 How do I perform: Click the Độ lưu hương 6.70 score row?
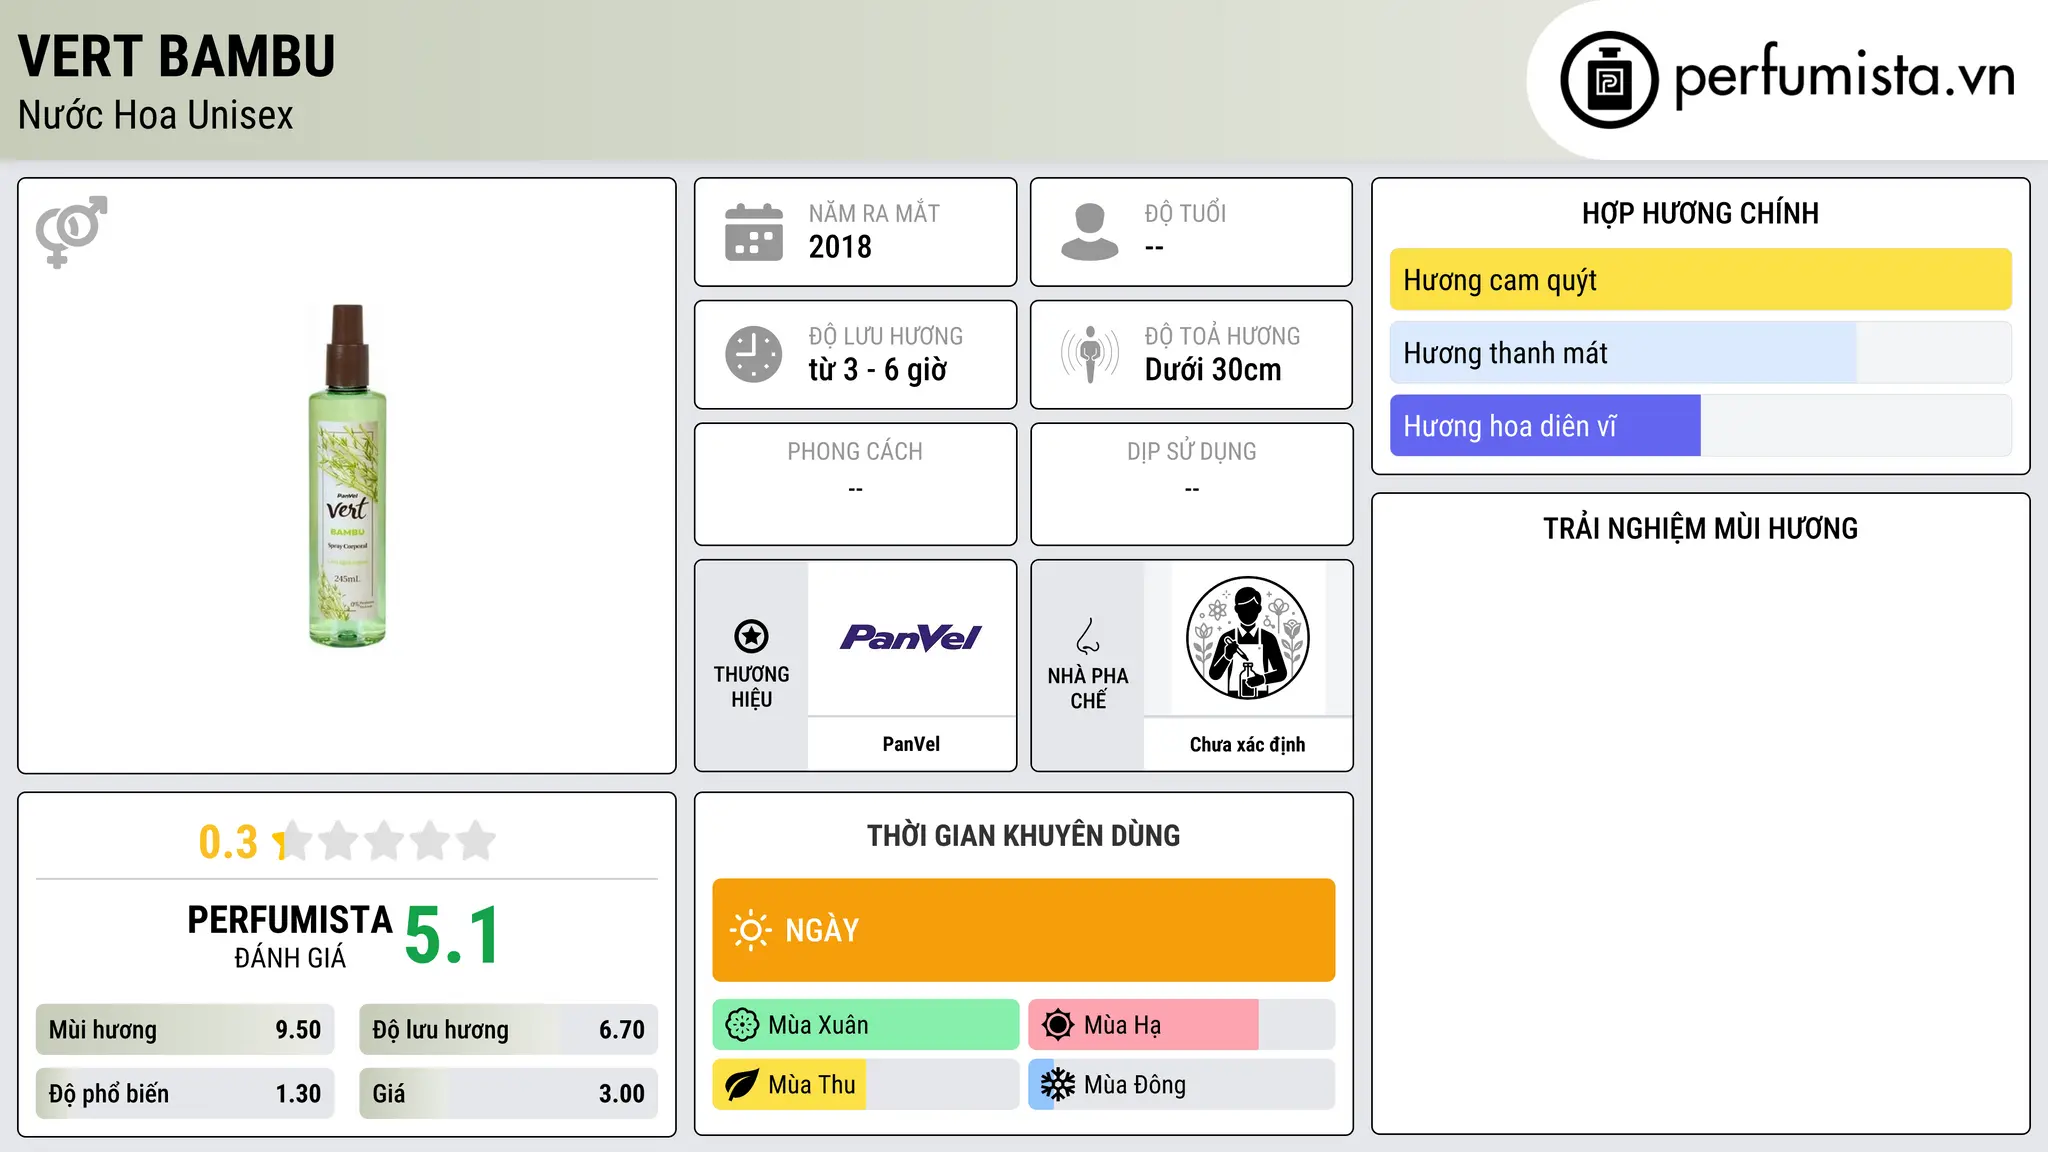508,1030
